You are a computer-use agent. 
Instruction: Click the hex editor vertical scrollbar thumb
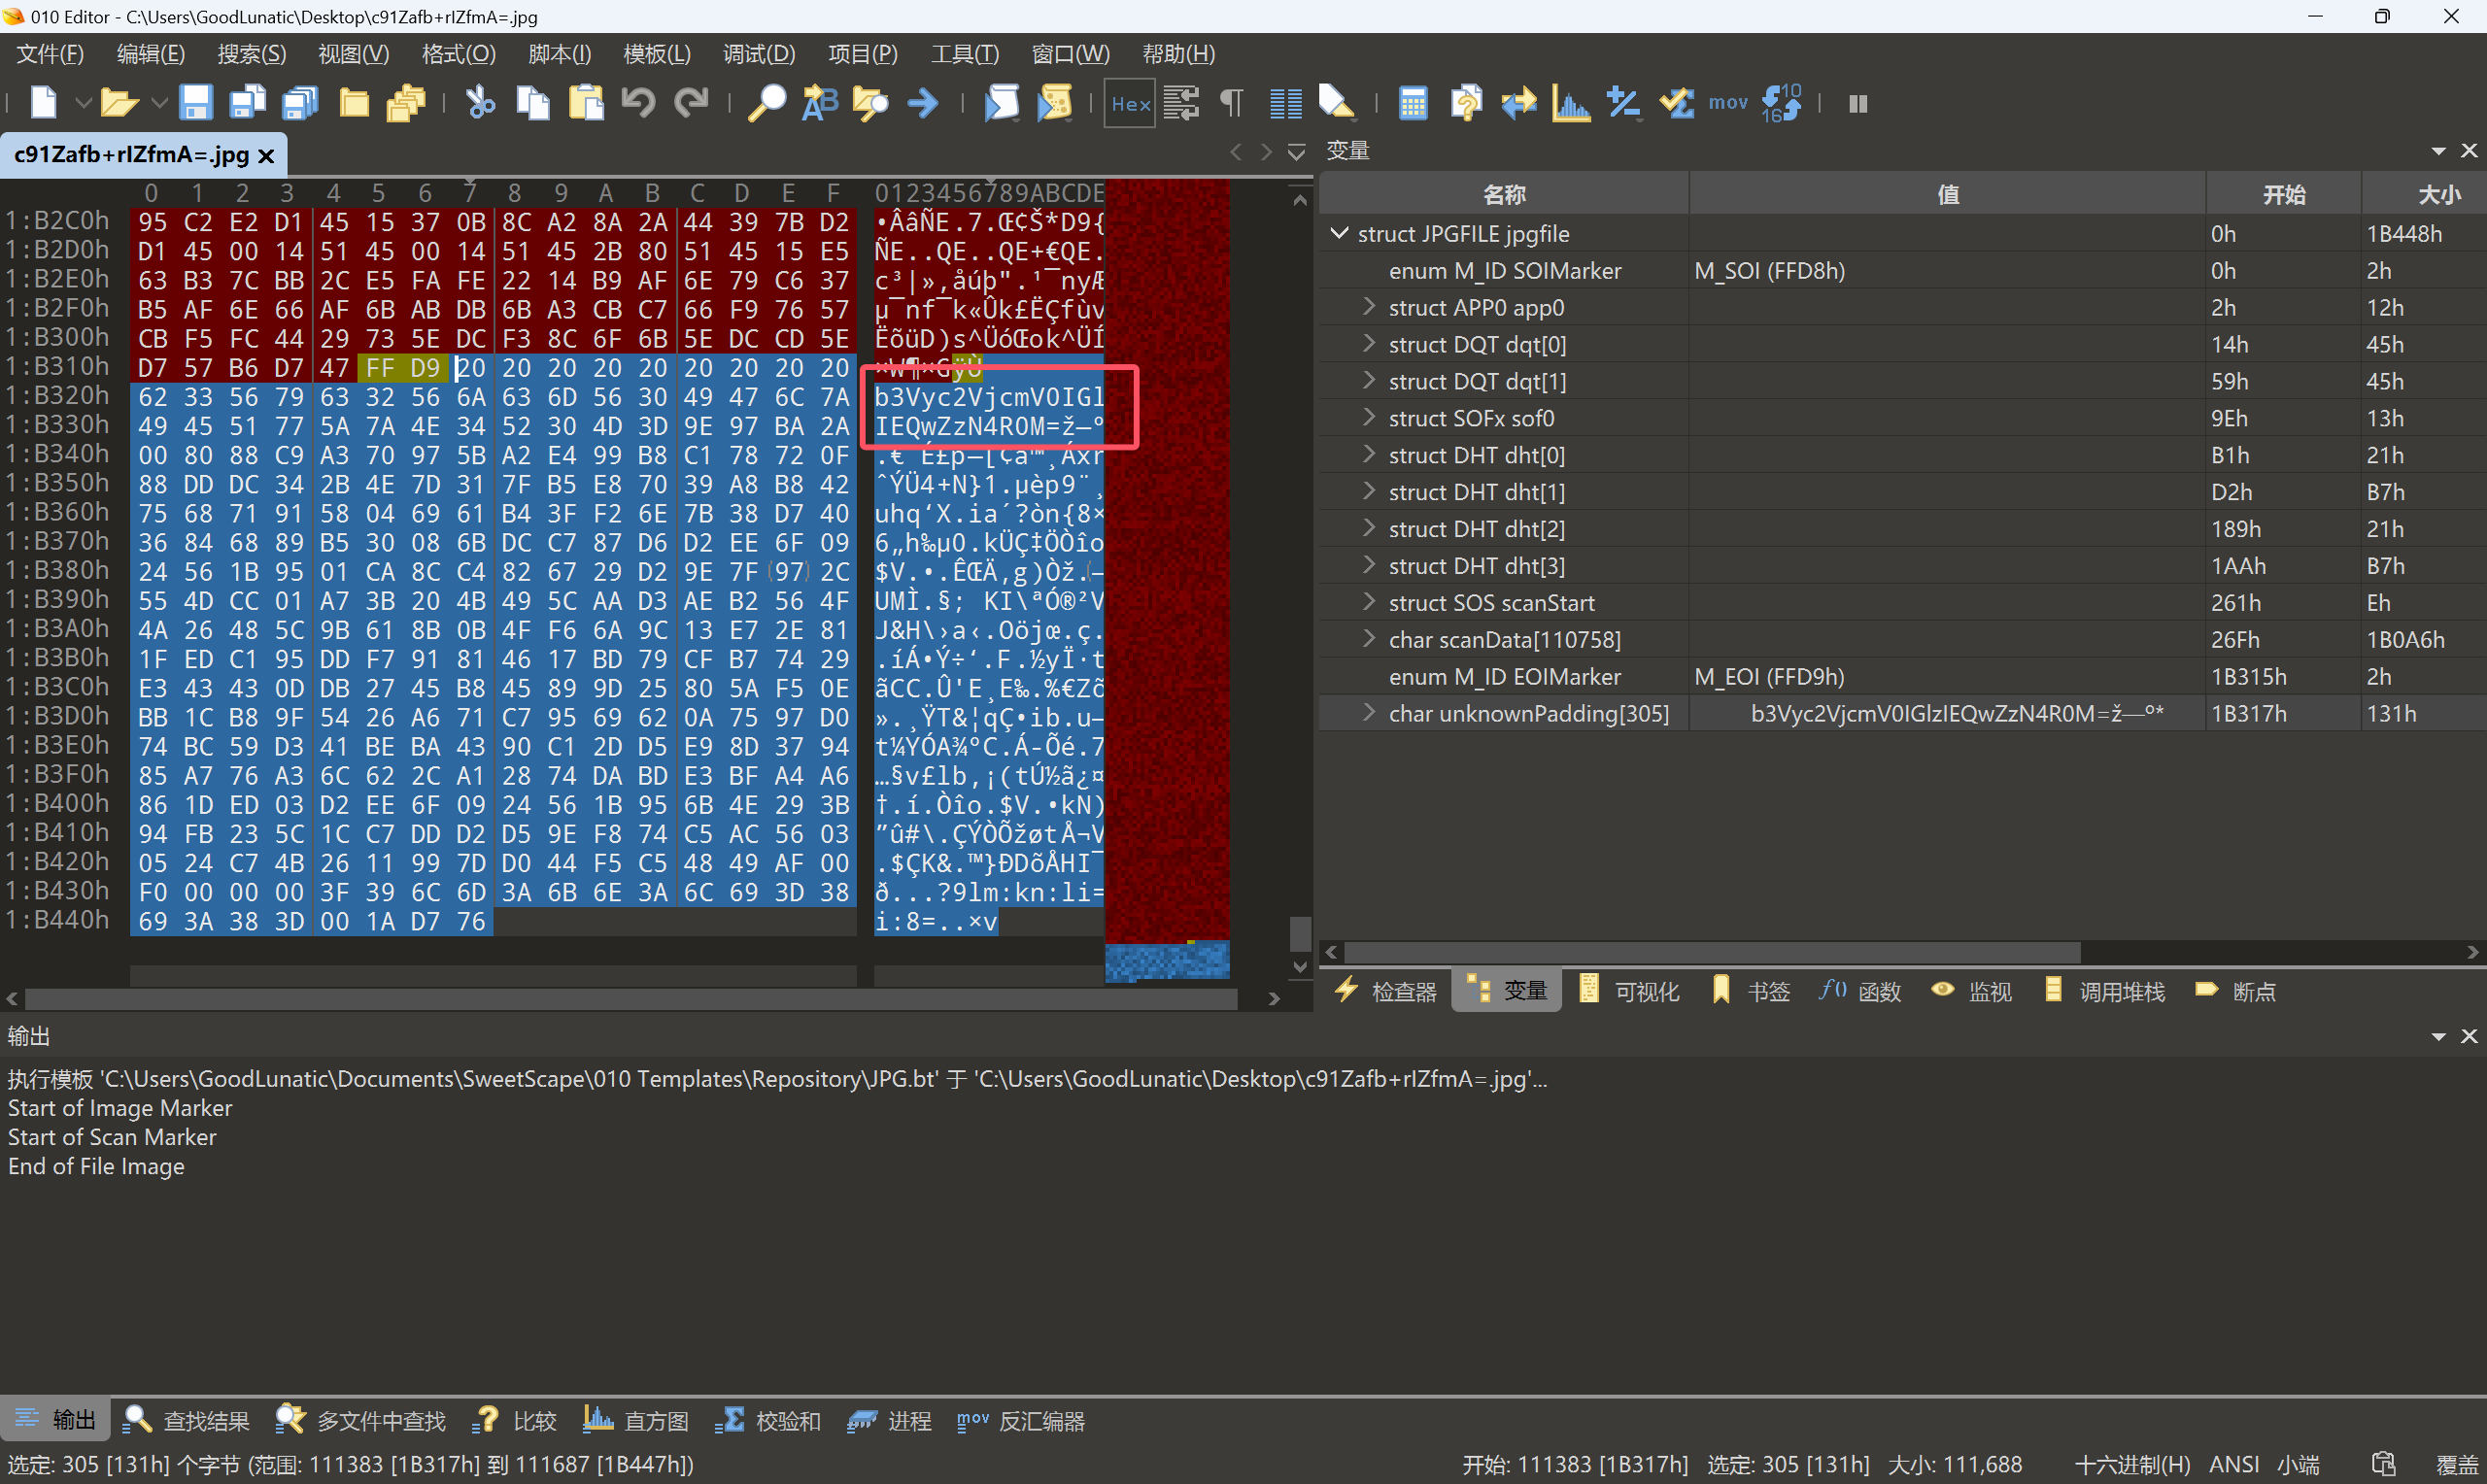pos(1299,933)
